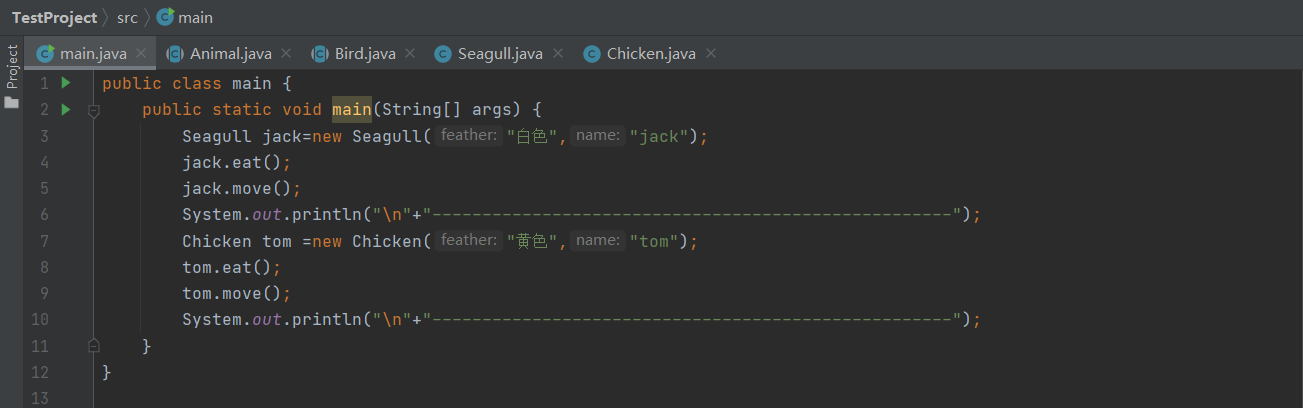Click the tom.move(); statement
1303x408 pixels.
coord(236,293)
